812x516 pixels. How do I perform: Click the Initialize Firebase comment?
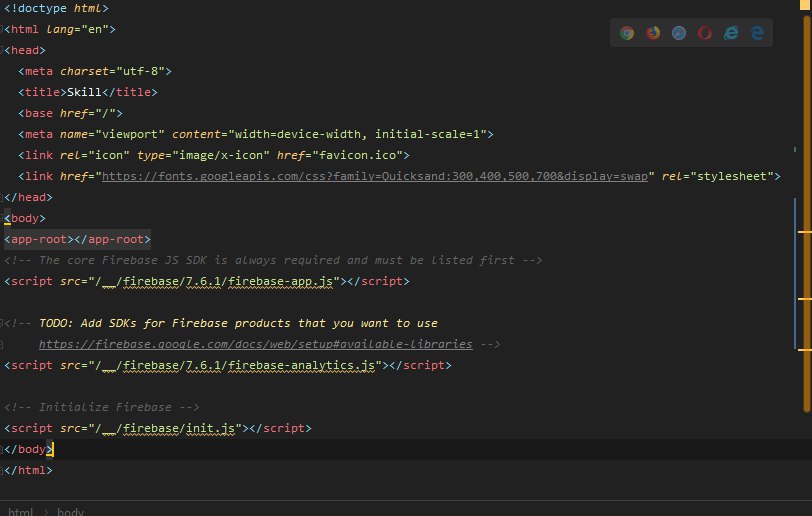point(102,407)
